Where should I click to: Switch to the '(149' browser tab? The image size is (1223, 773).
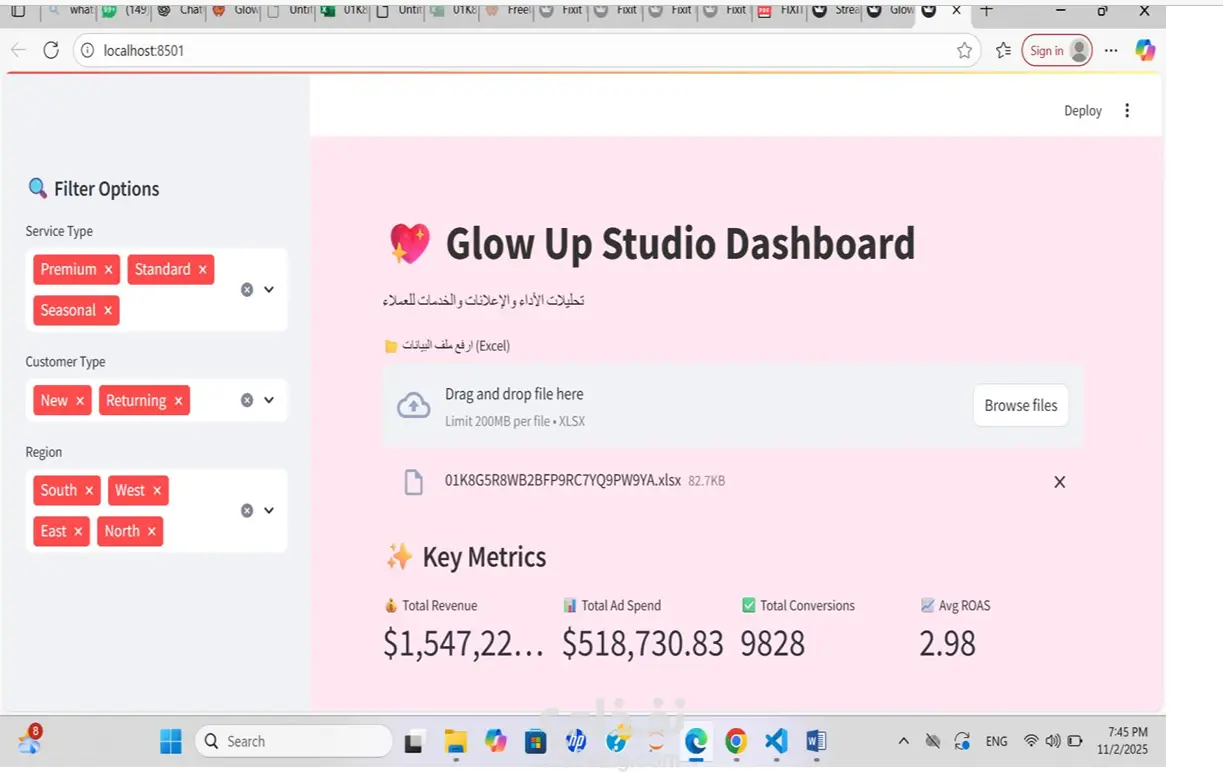(124, 10)
